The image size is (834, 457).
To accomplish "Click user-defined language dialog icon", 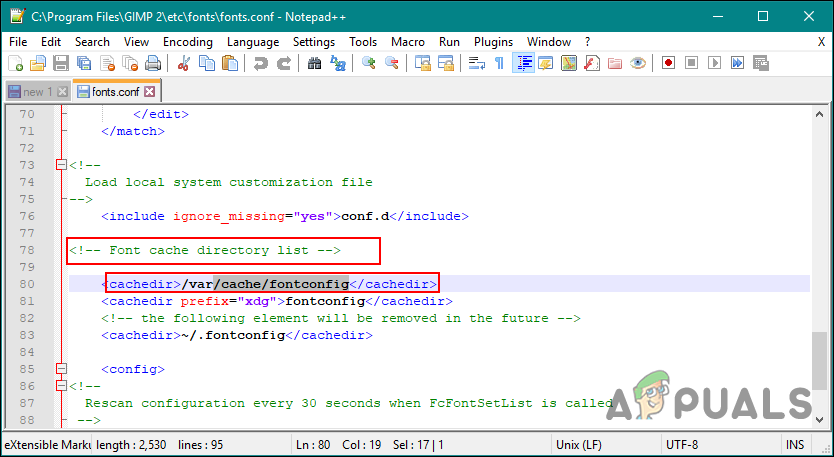I will coord(546,63).
